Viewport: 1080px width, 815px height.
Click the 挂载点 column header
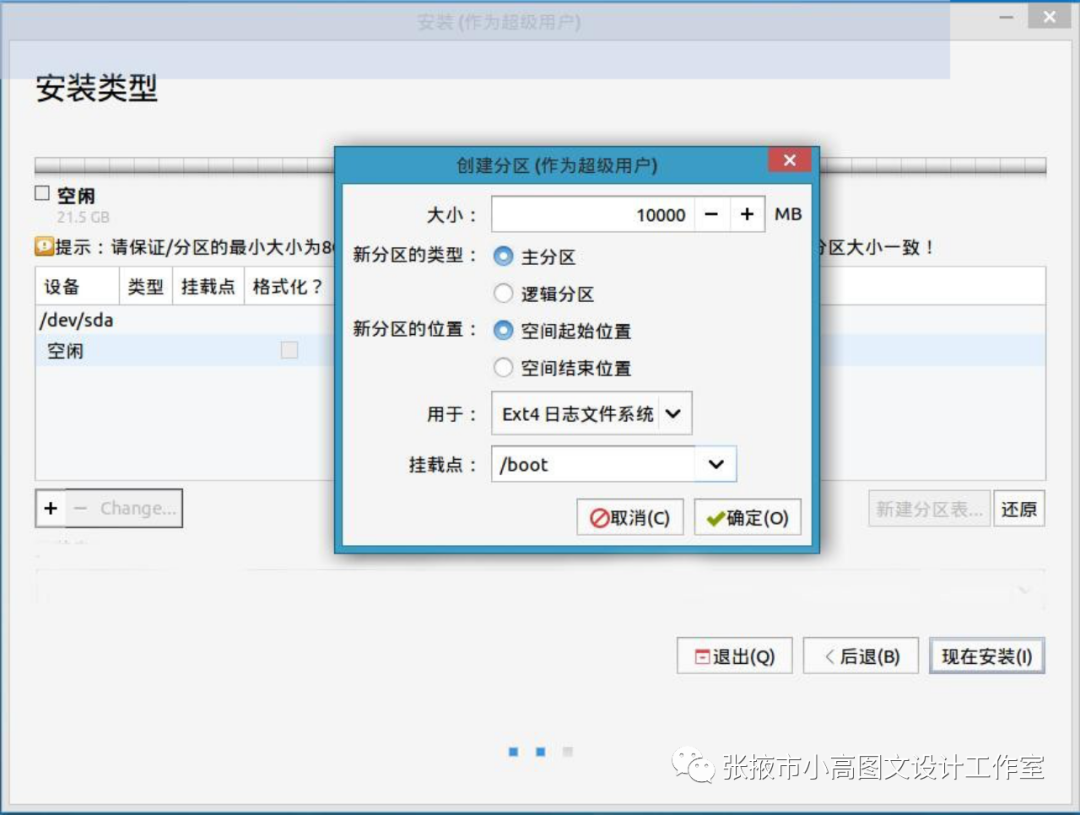[x=208, y=287]
